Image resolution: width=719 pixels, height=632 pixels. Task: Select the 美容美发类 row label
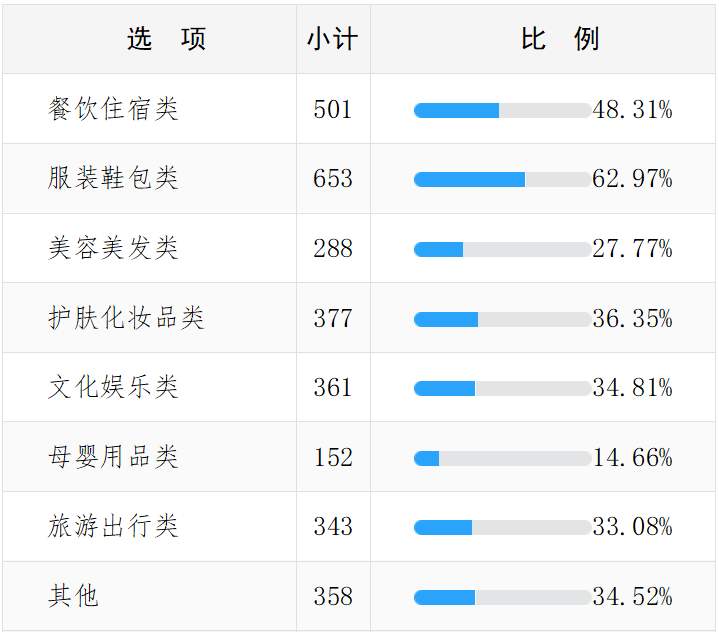coord(113,248)
